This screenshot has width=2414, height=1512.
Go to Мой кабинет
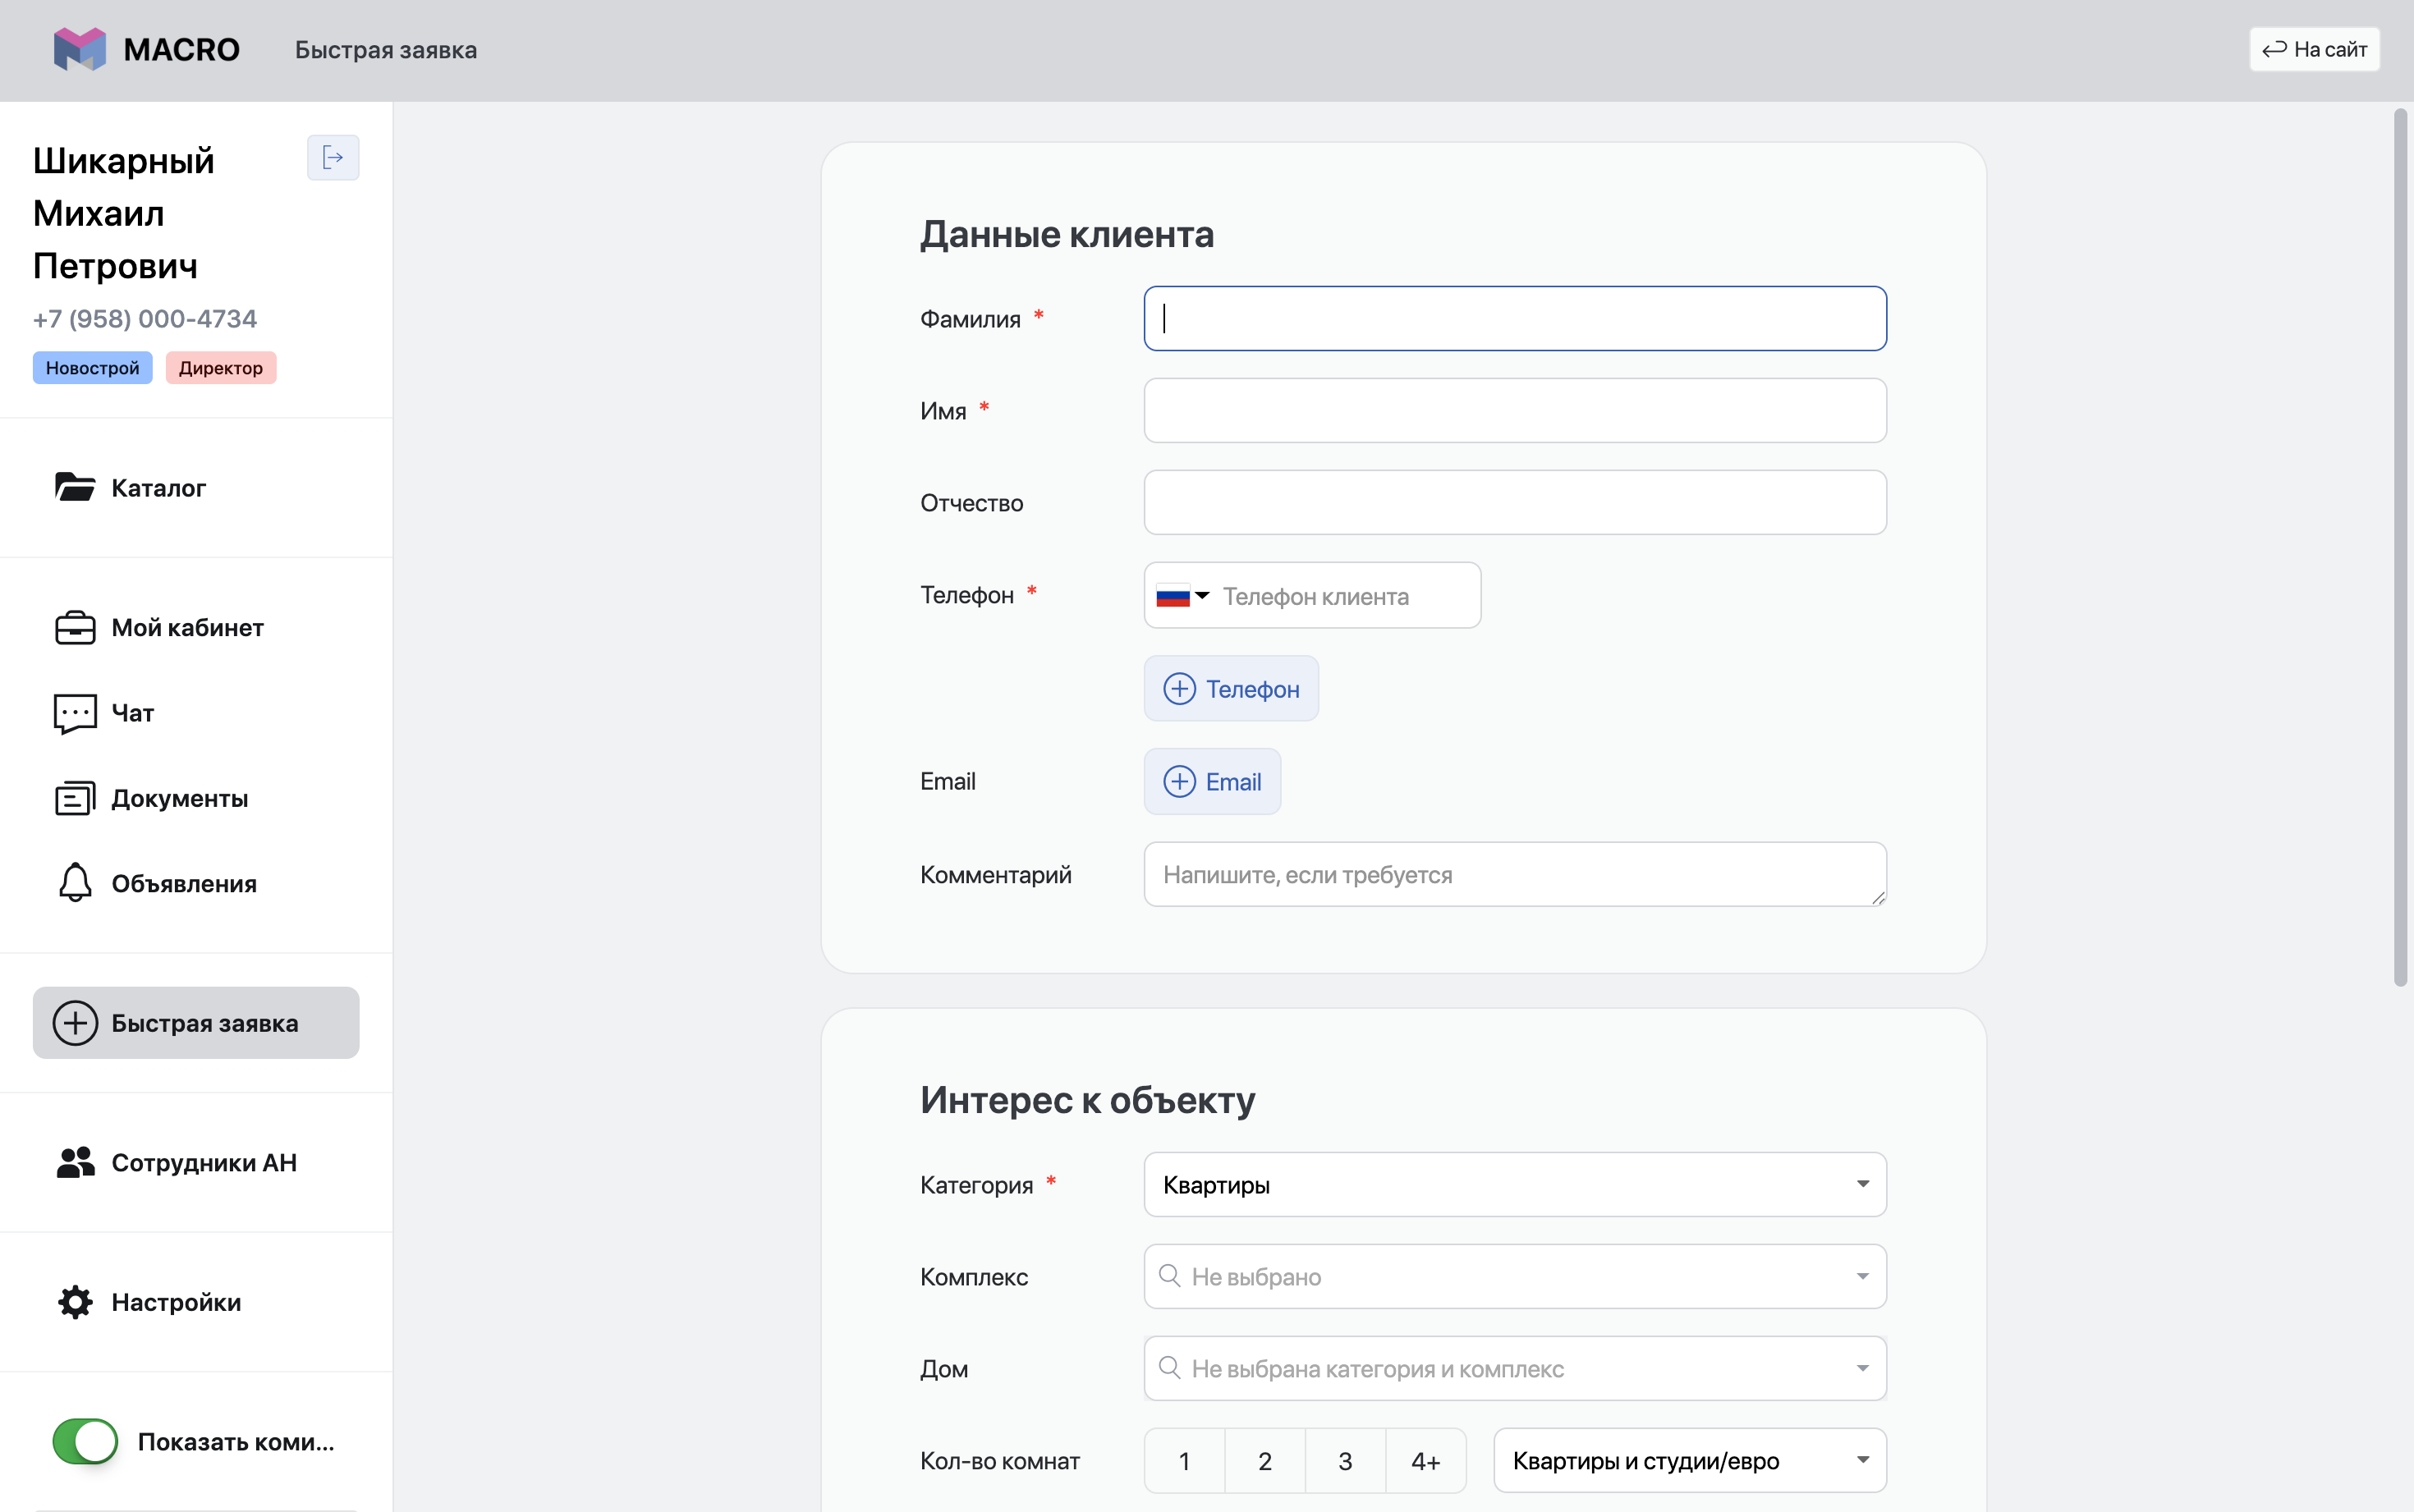tap(196, 628)
